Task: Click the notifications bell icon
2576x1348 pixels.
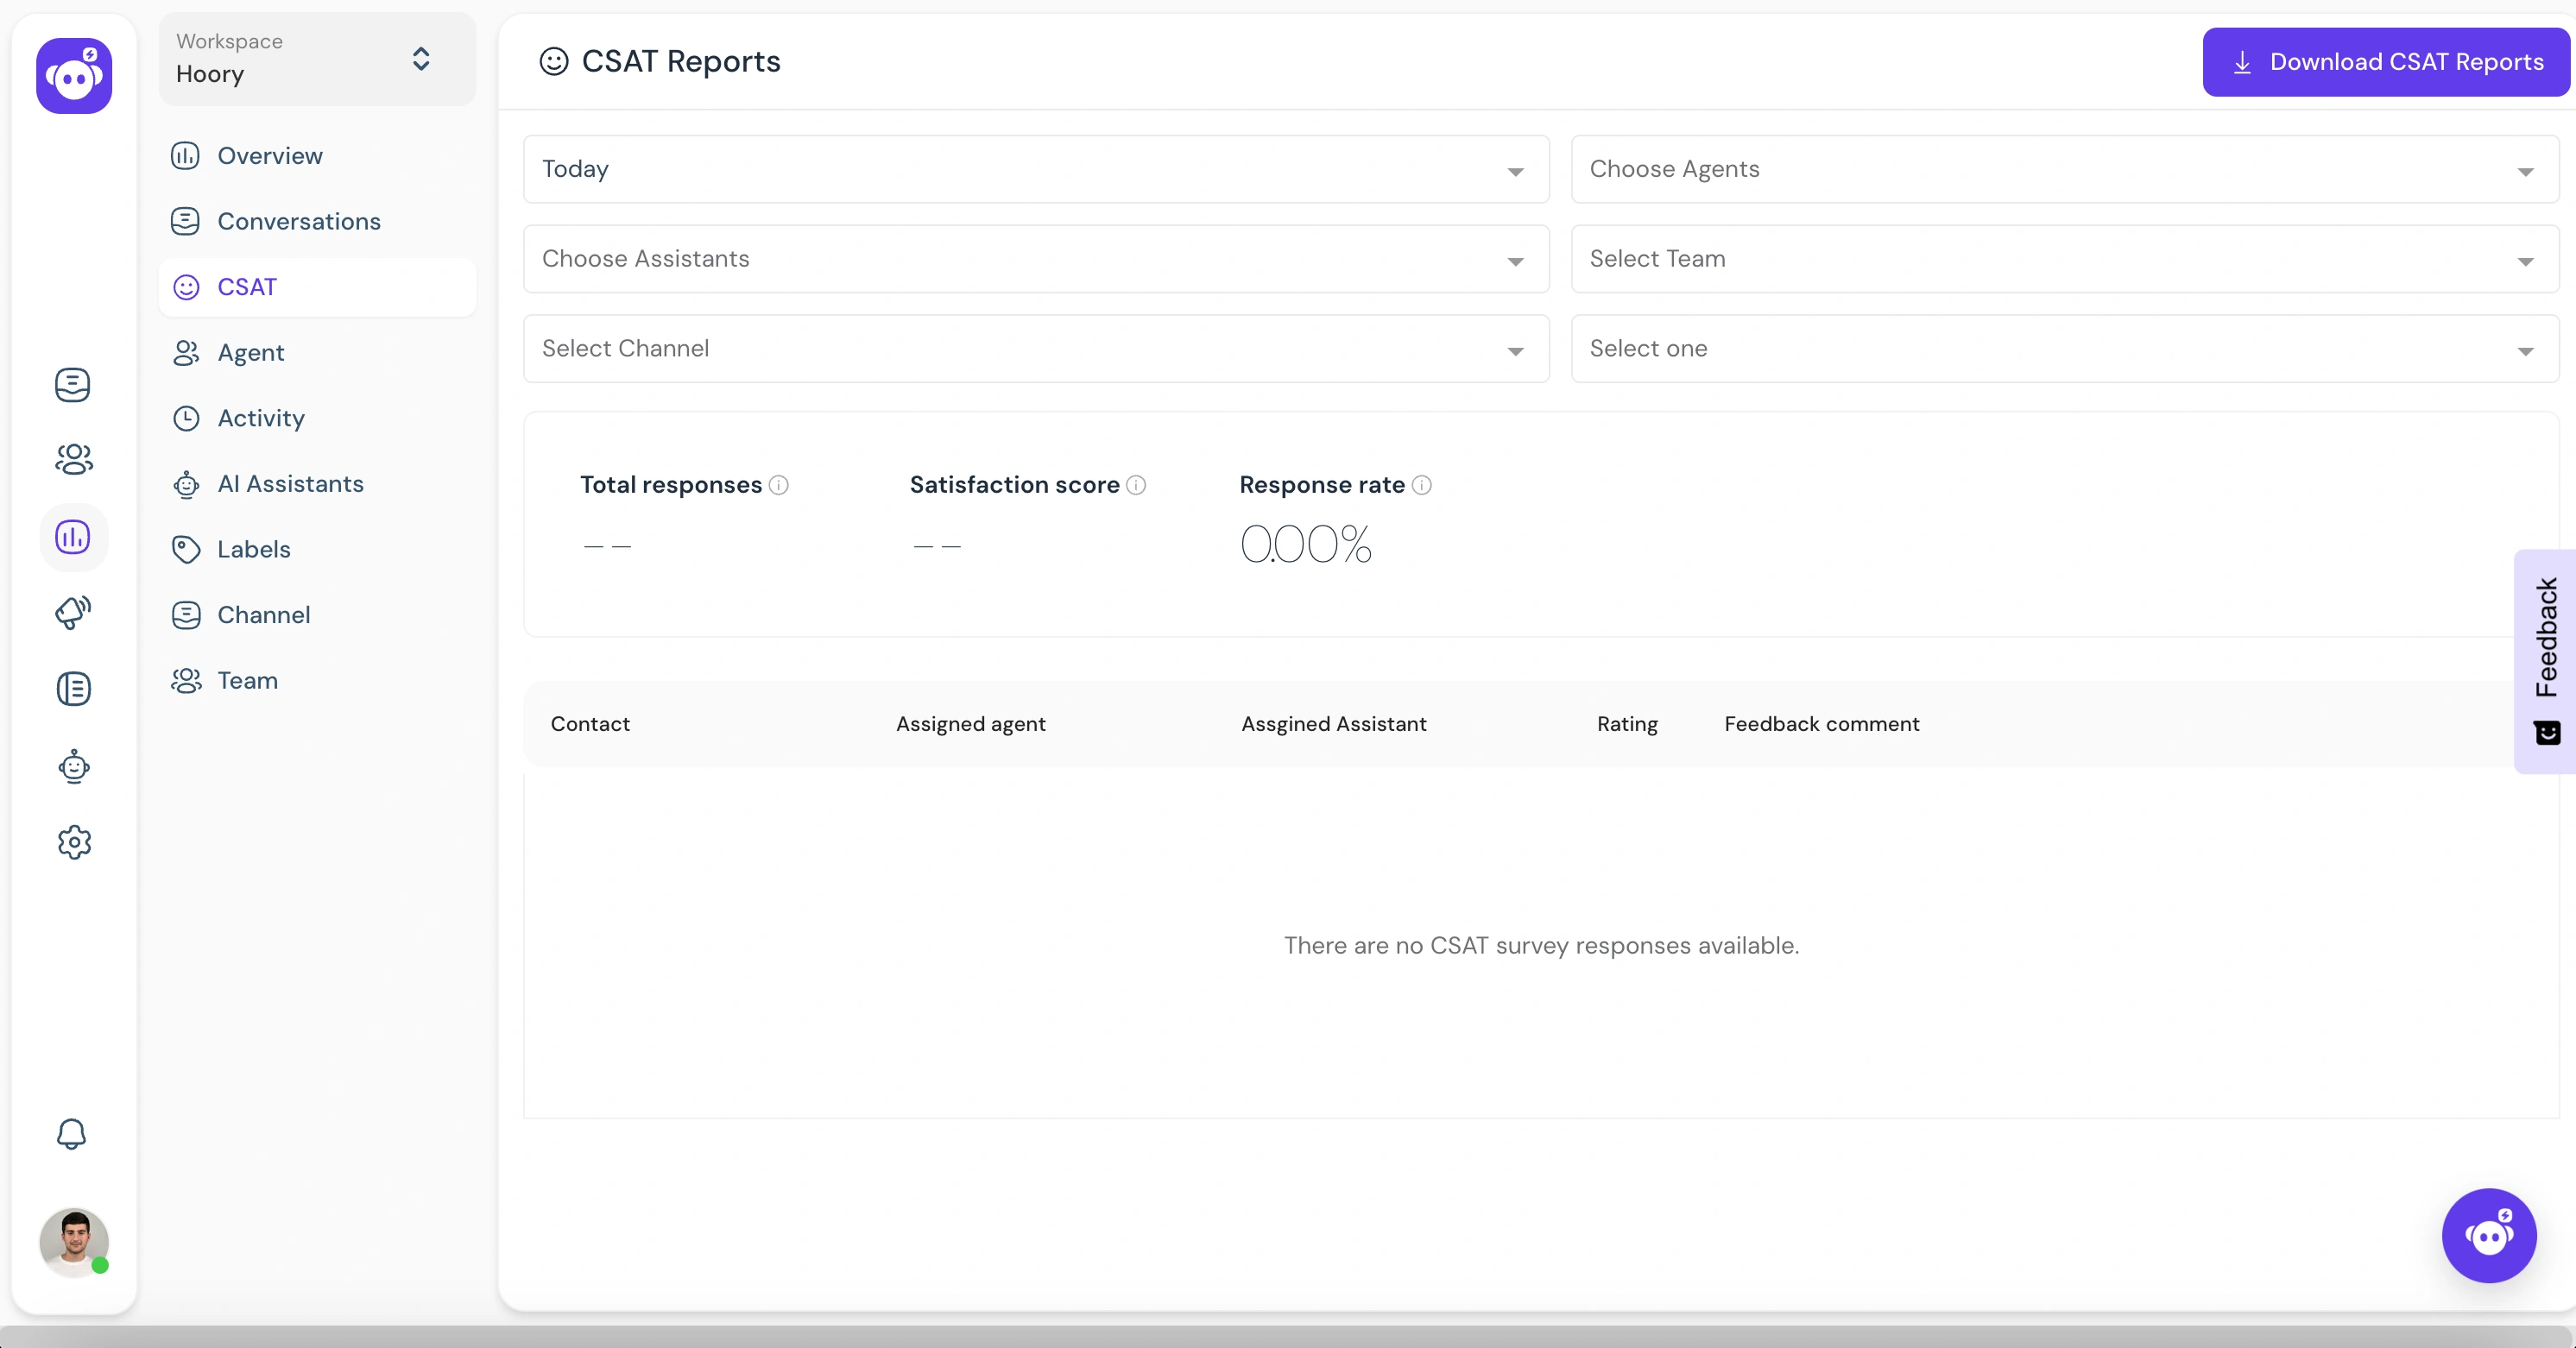Action: point(72,1133)
